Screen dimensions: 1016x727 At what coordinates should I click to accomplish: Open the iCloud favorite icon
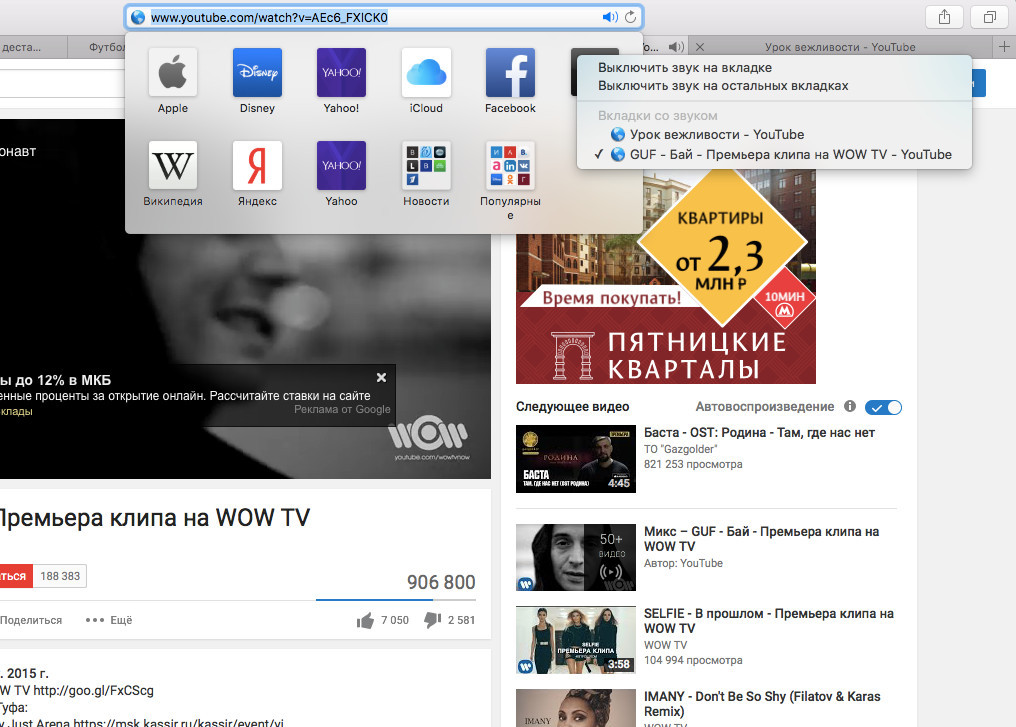point(425,73)
